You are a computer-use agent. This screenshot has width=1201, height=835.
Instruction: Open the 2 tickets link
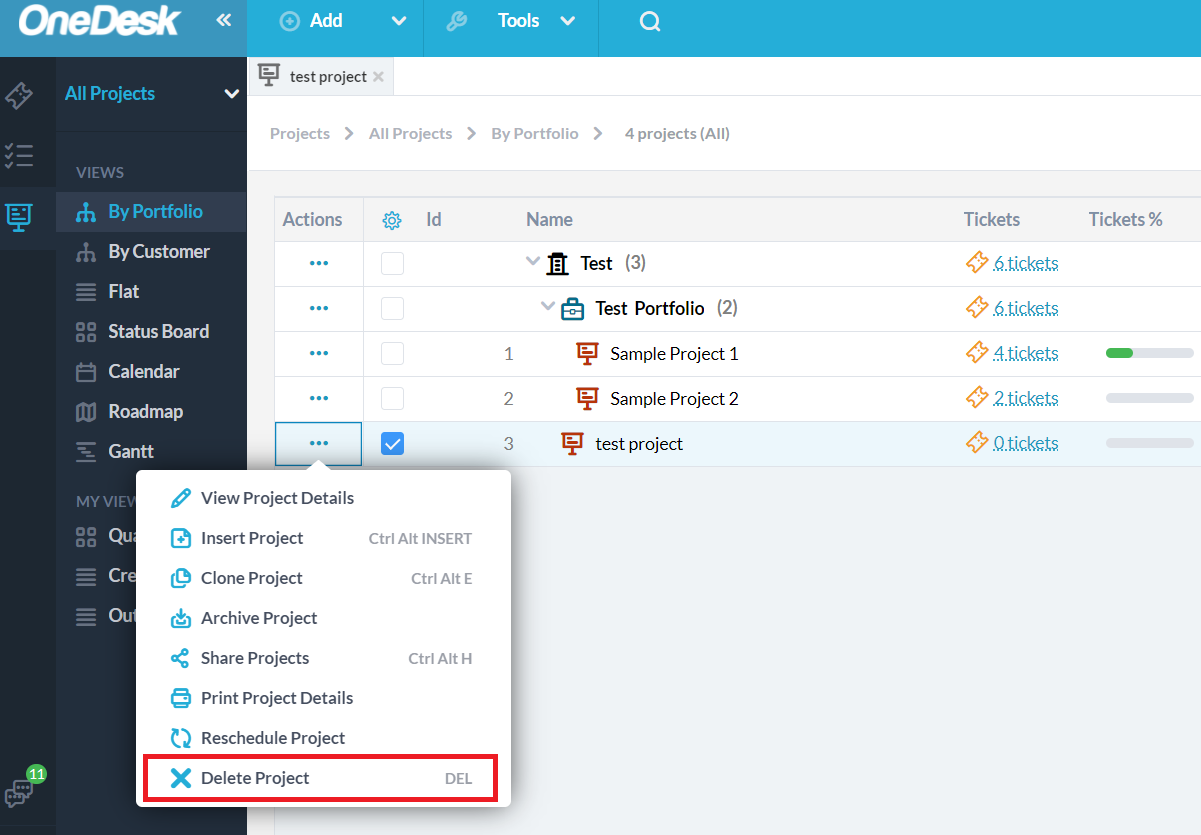pyautogui.click(x=1026, y=398)
